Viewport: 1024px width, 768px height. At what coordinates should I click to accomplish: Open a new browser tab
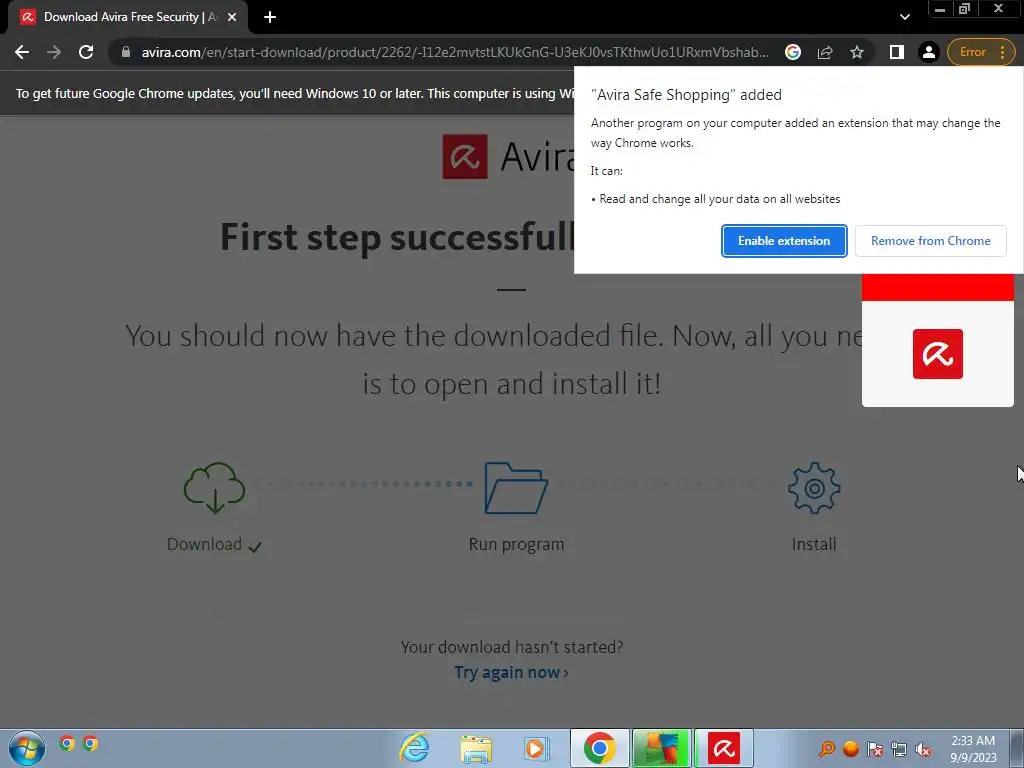[x=270, y=17]
